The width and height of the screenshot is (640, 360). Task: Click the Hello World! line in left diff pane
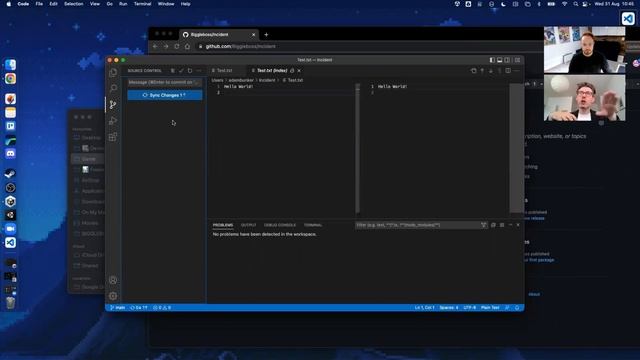point(238,87)
